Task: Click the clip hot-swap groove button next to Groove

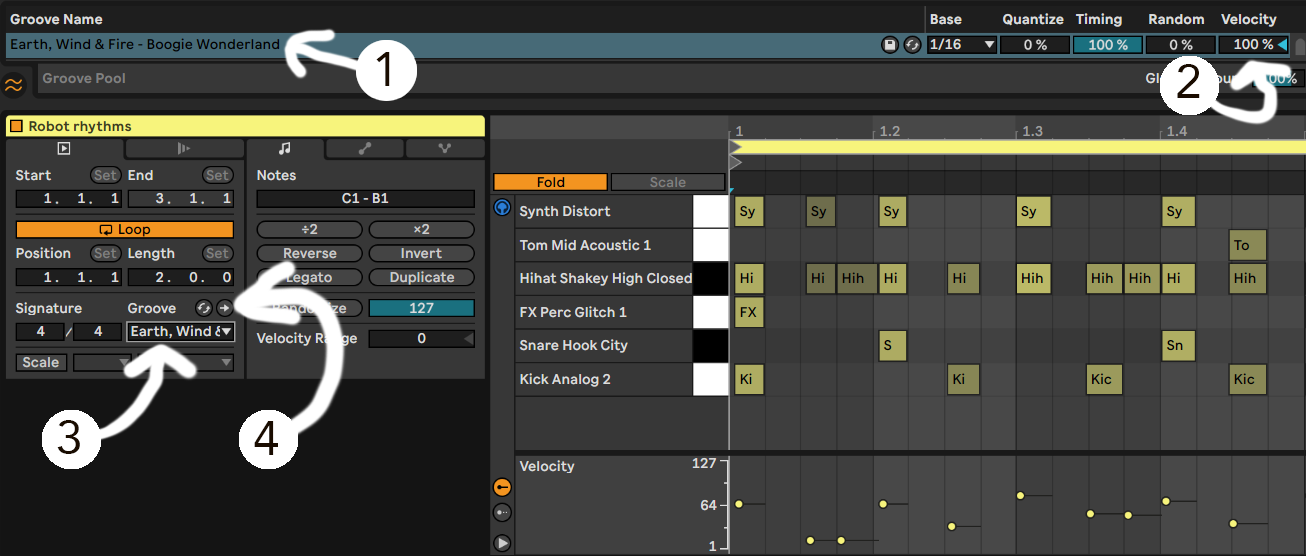Action: 203,308
